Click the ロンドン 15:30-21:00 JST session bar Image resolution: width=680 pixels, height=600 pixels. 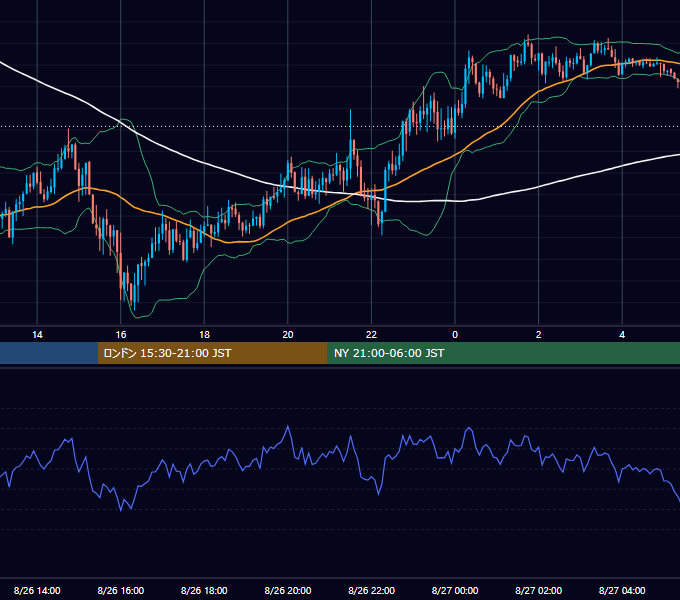pyautogui.click(x=212, y=353)
